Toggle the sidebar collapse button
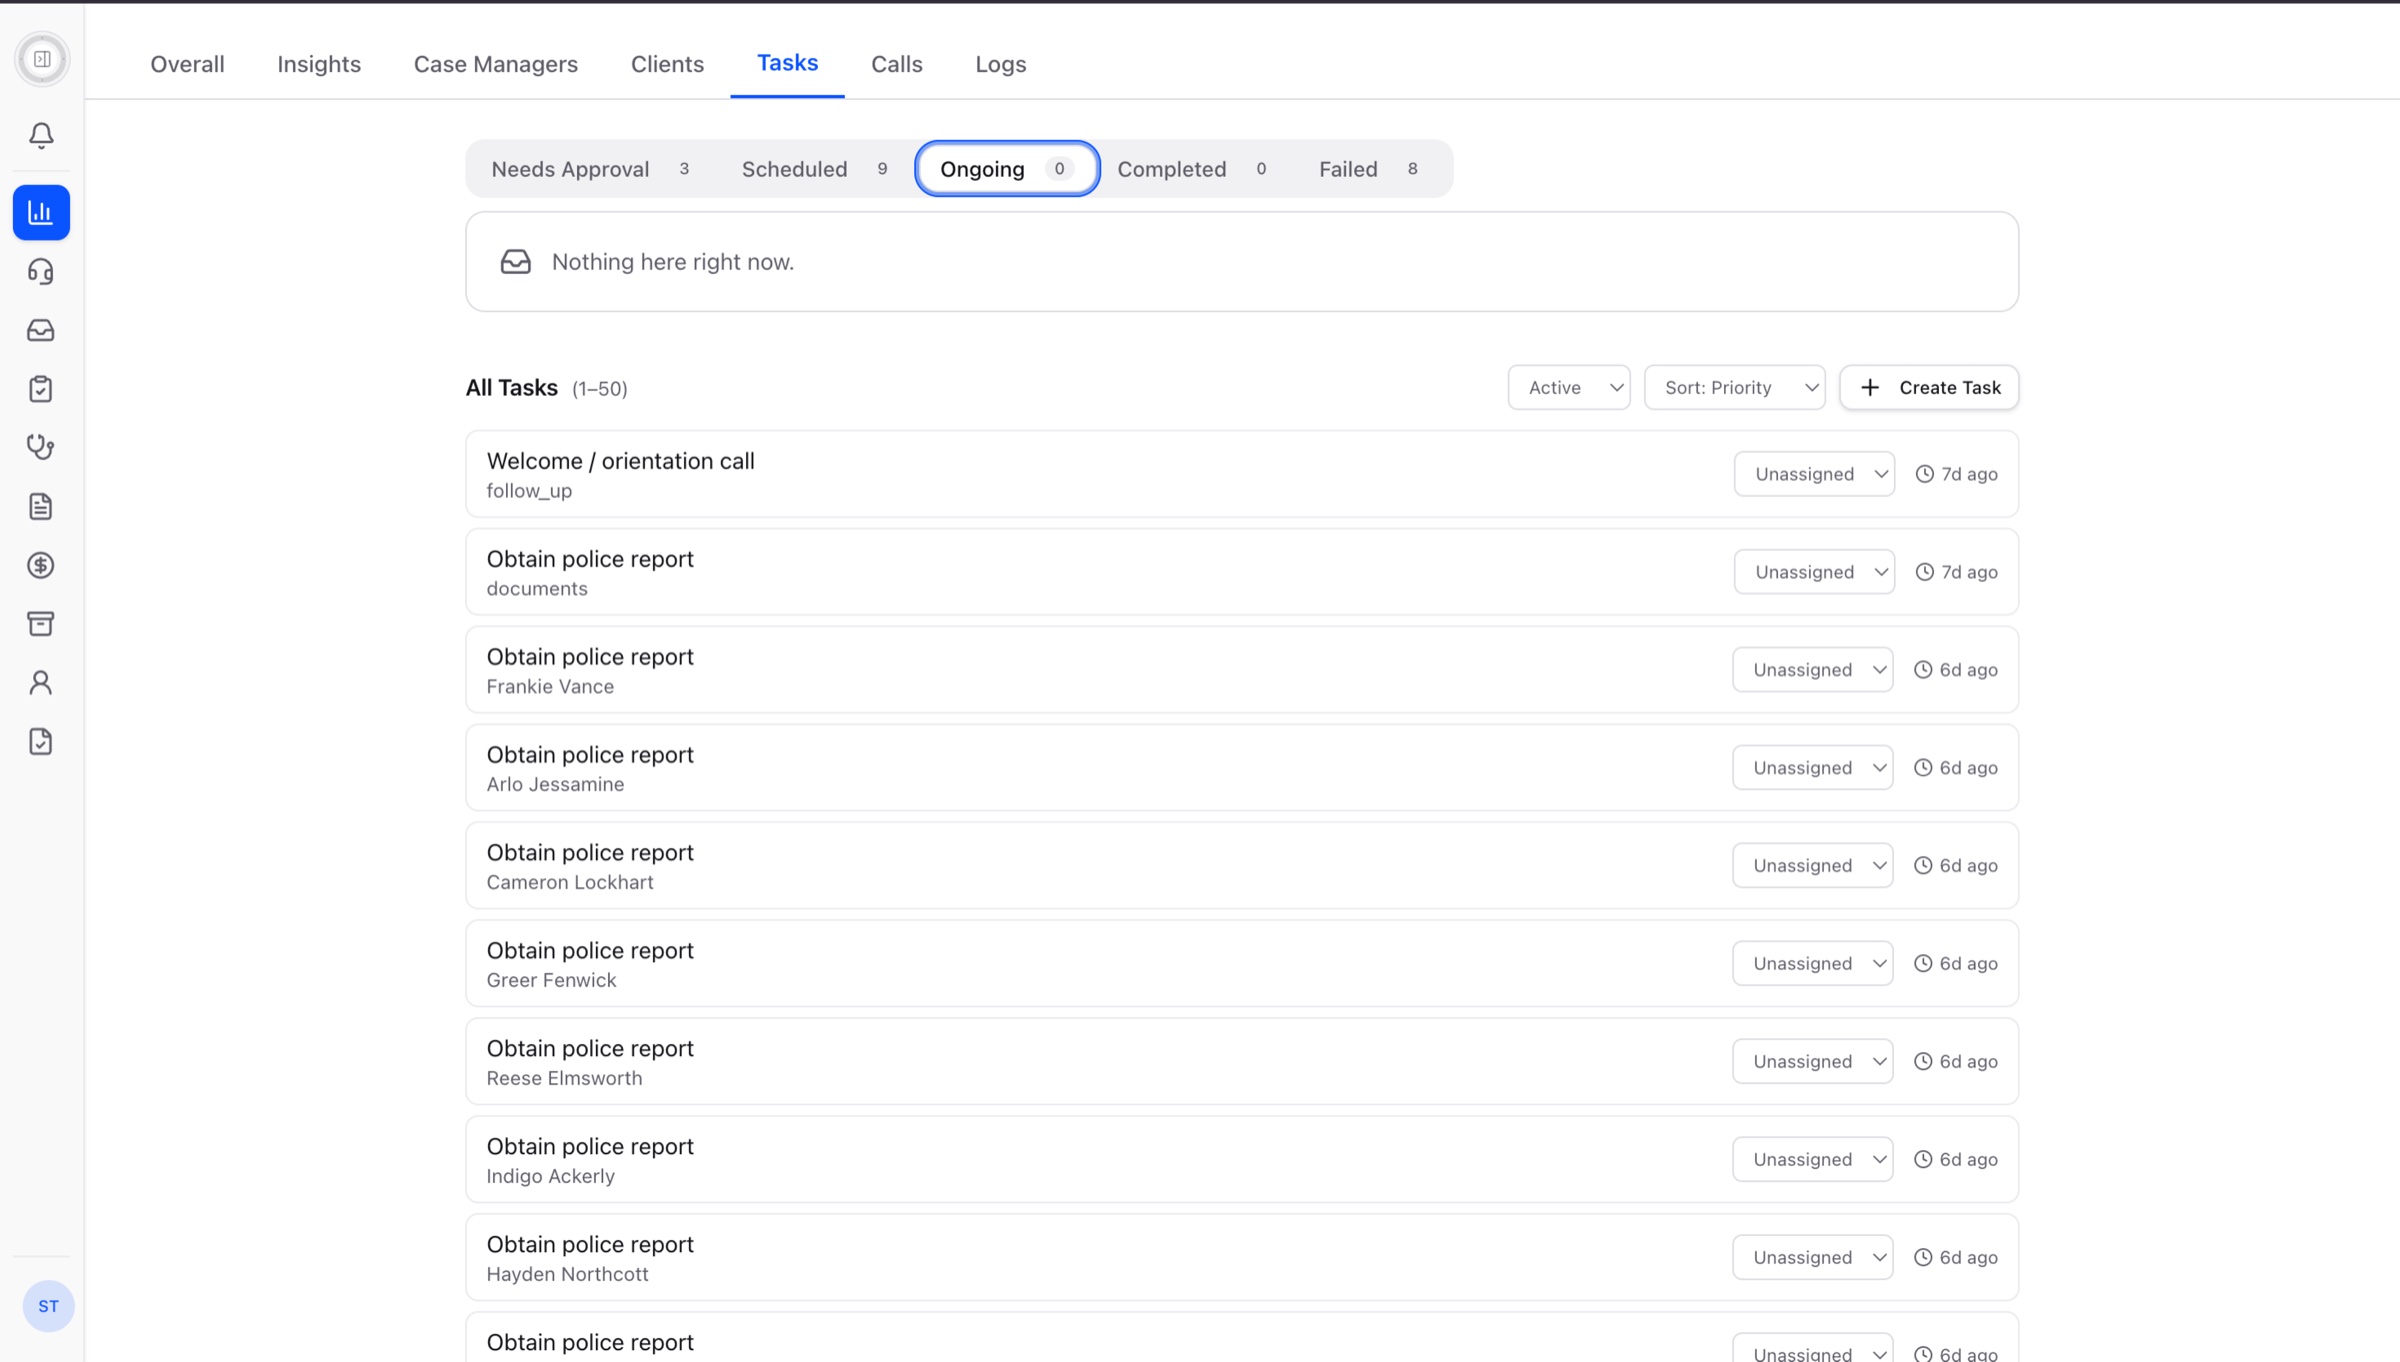2400x1362 pixels. [42, 59]
